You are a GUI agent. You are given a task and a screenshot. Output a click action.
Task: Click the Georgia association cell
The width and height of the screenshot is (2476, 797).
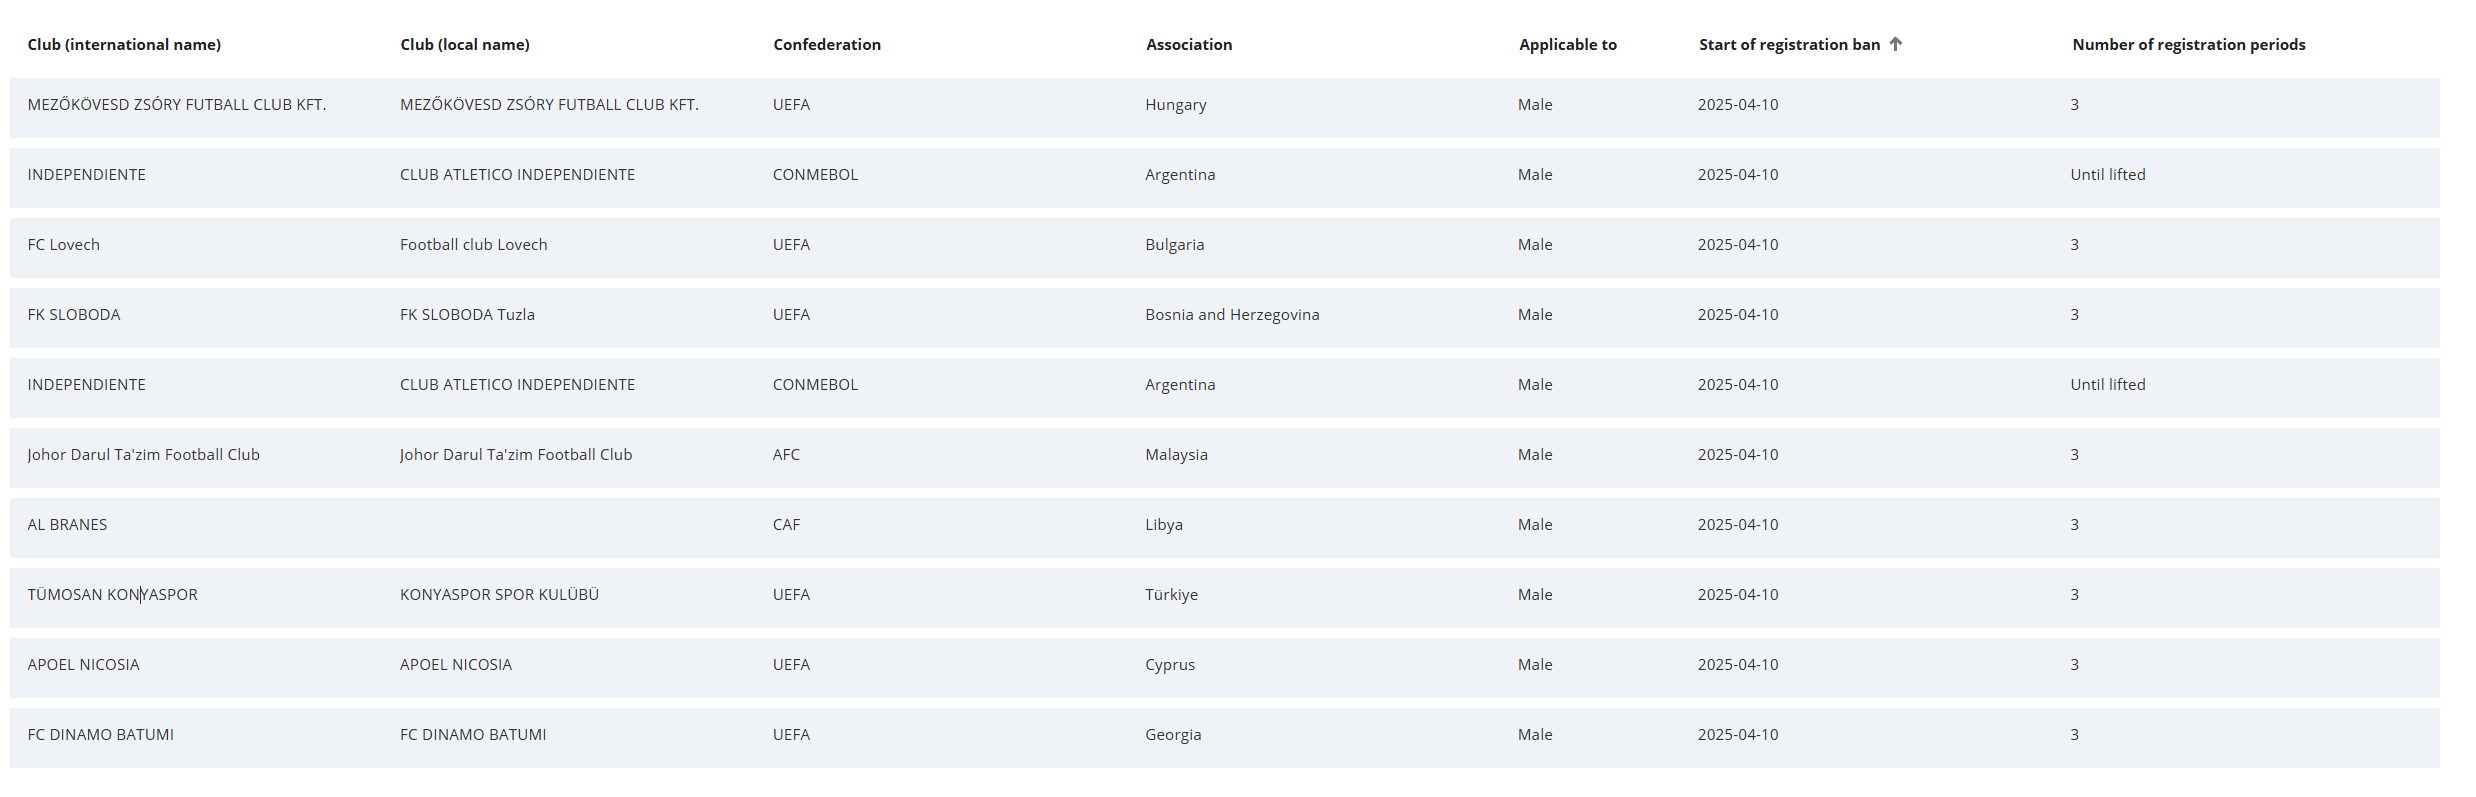[1173, 735]
